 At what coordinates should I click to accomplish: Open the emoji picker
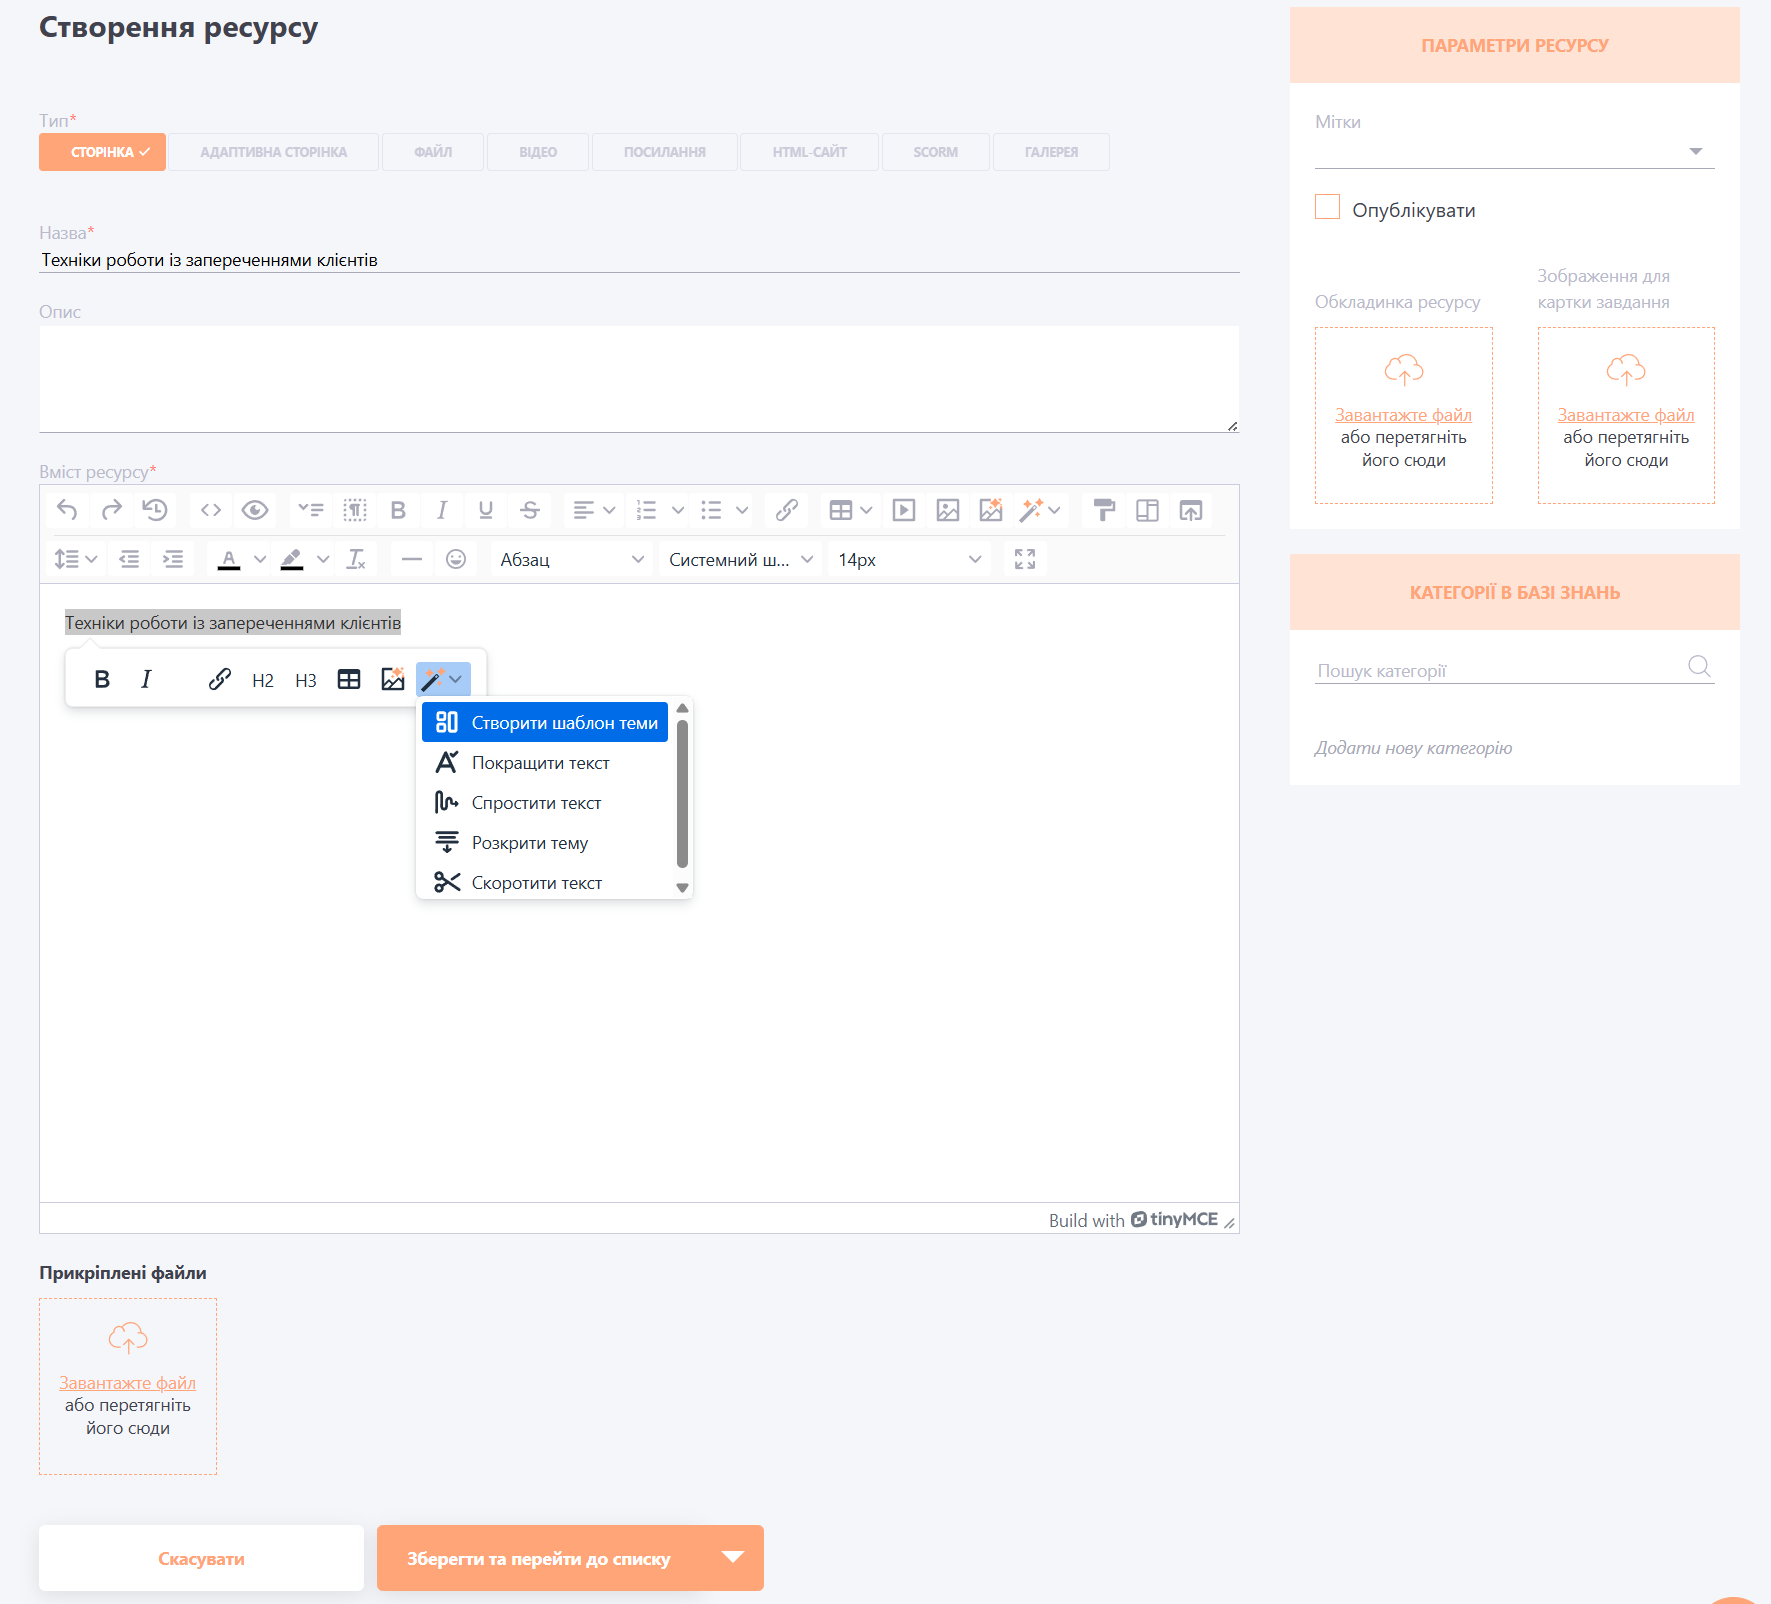pyautogui.click(x=456, y=559)
